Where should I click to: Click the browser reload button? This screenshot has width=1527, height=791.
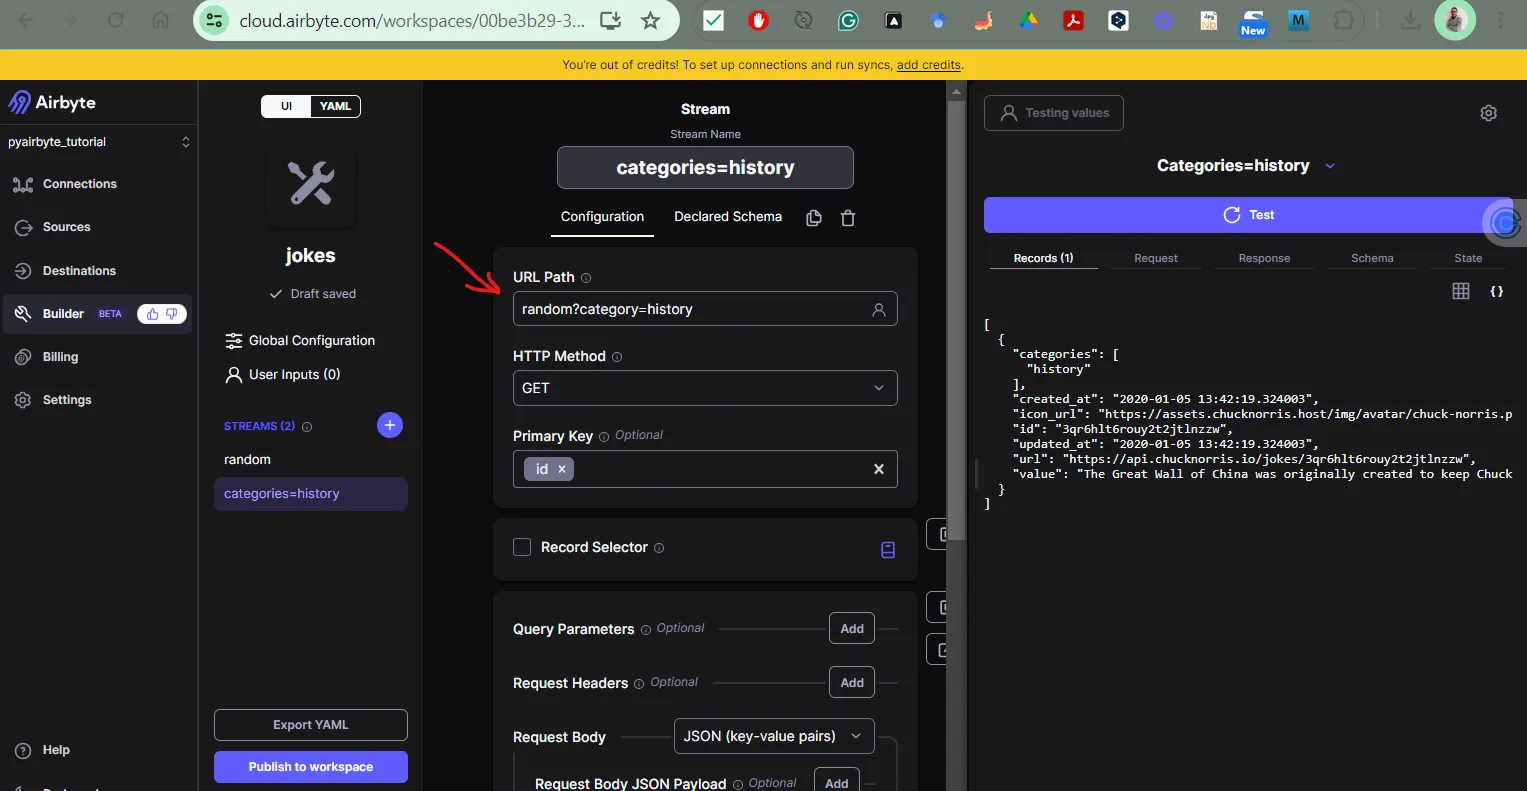point(116,20)
